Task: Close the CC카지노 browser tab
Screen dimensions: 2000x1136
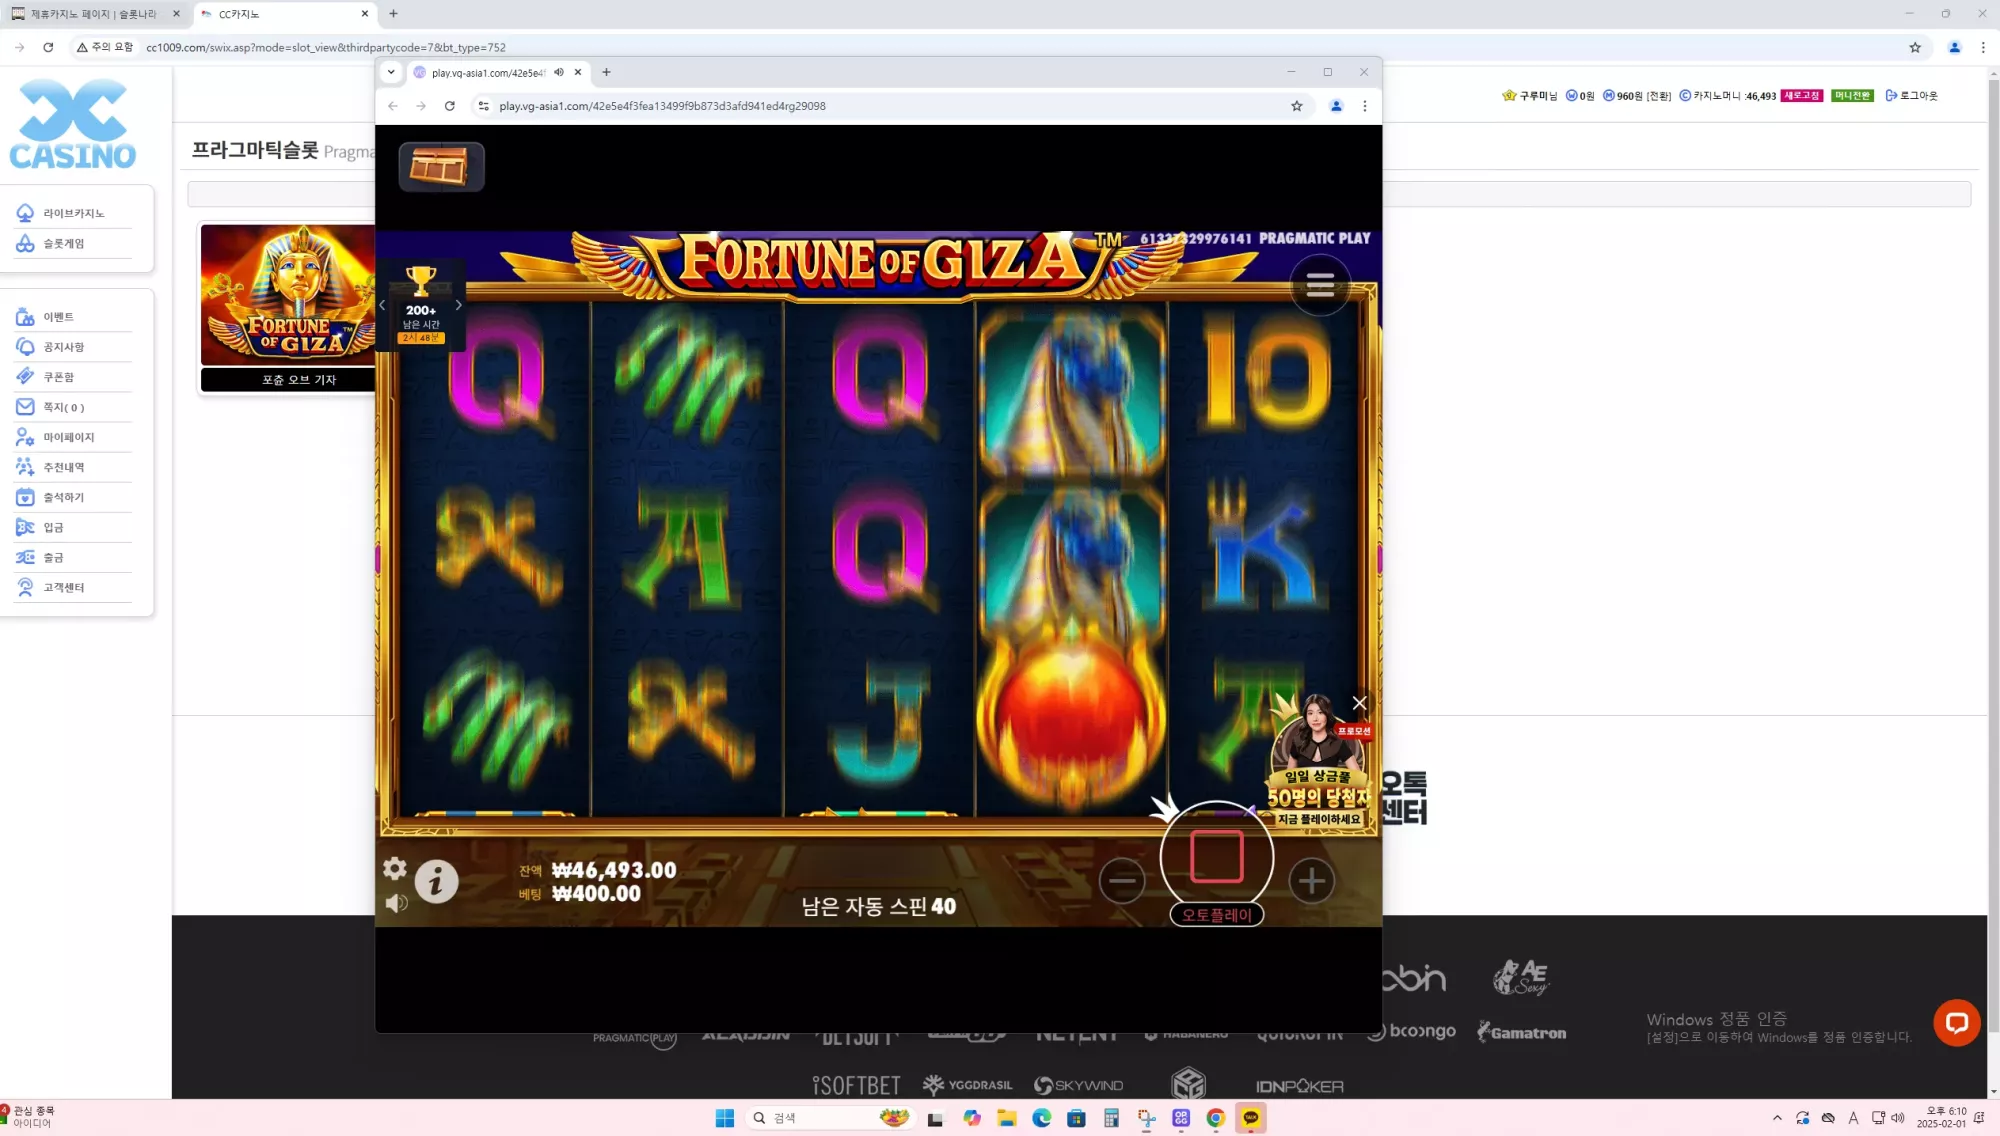Action: [x=365, y=14]
